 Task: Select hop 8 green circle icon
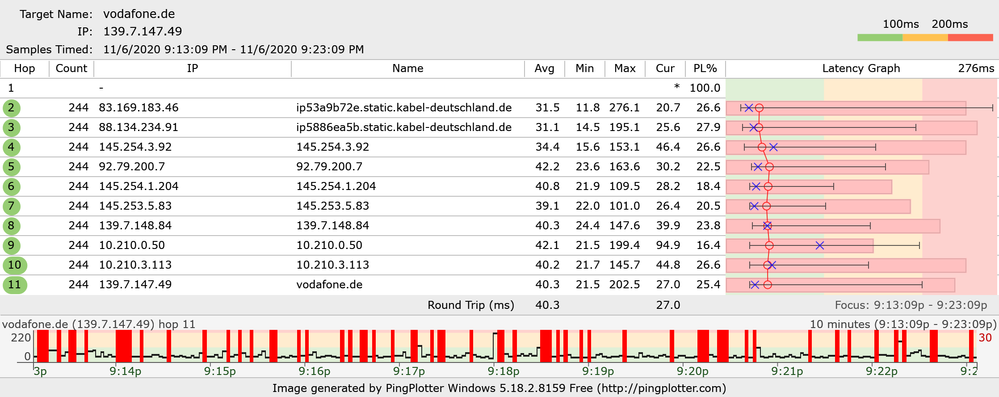point(11,226)
